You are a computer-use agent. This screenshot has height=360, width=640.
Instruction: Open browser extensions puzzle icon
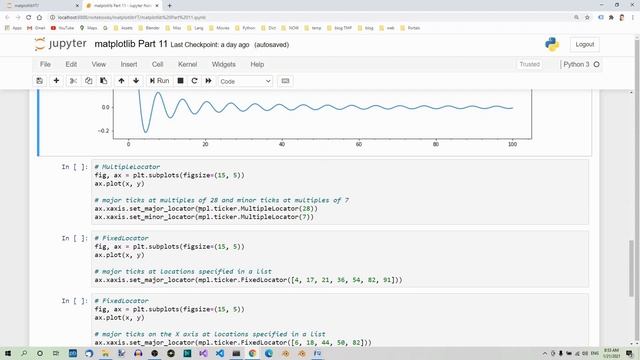pyautogui.click(x=611, y=18)
